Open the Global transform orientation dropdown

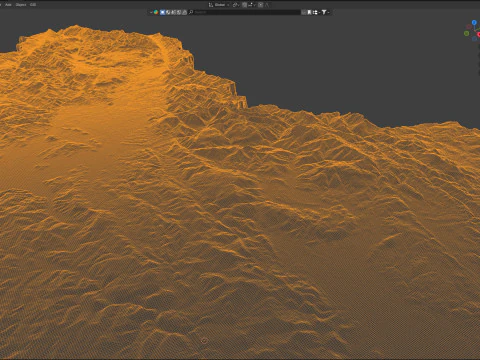coord(219,5)
